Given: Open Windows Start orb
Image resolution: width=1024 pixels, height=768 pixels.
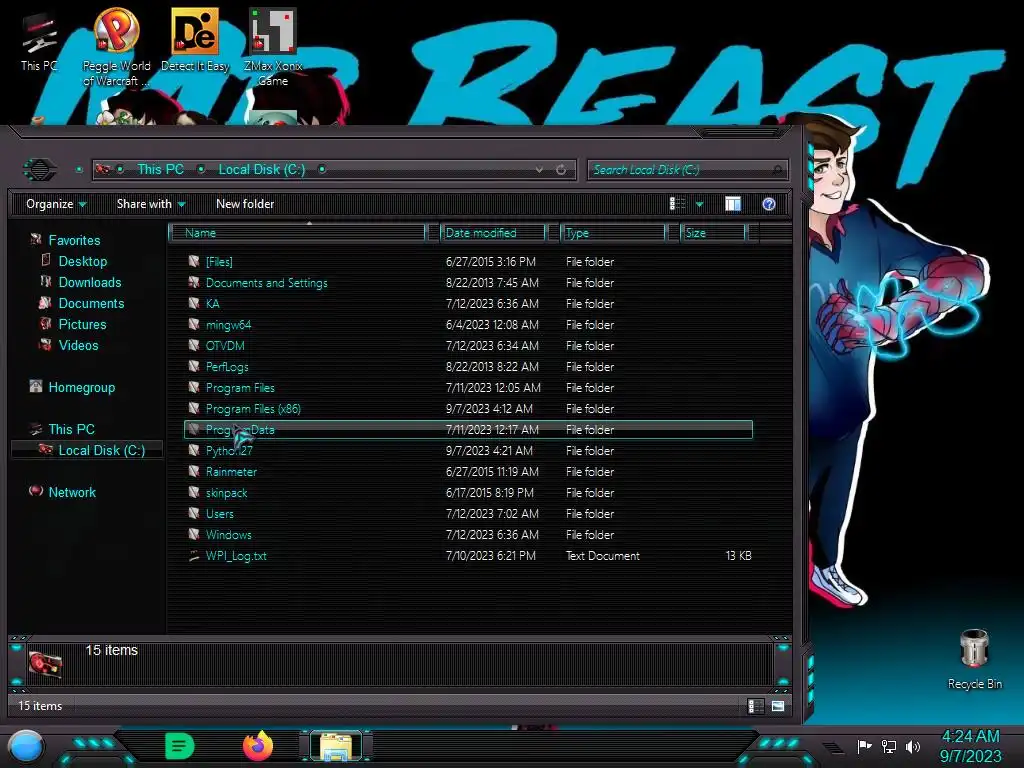Looking at the screenshot, I should click(x=26, y=747).
